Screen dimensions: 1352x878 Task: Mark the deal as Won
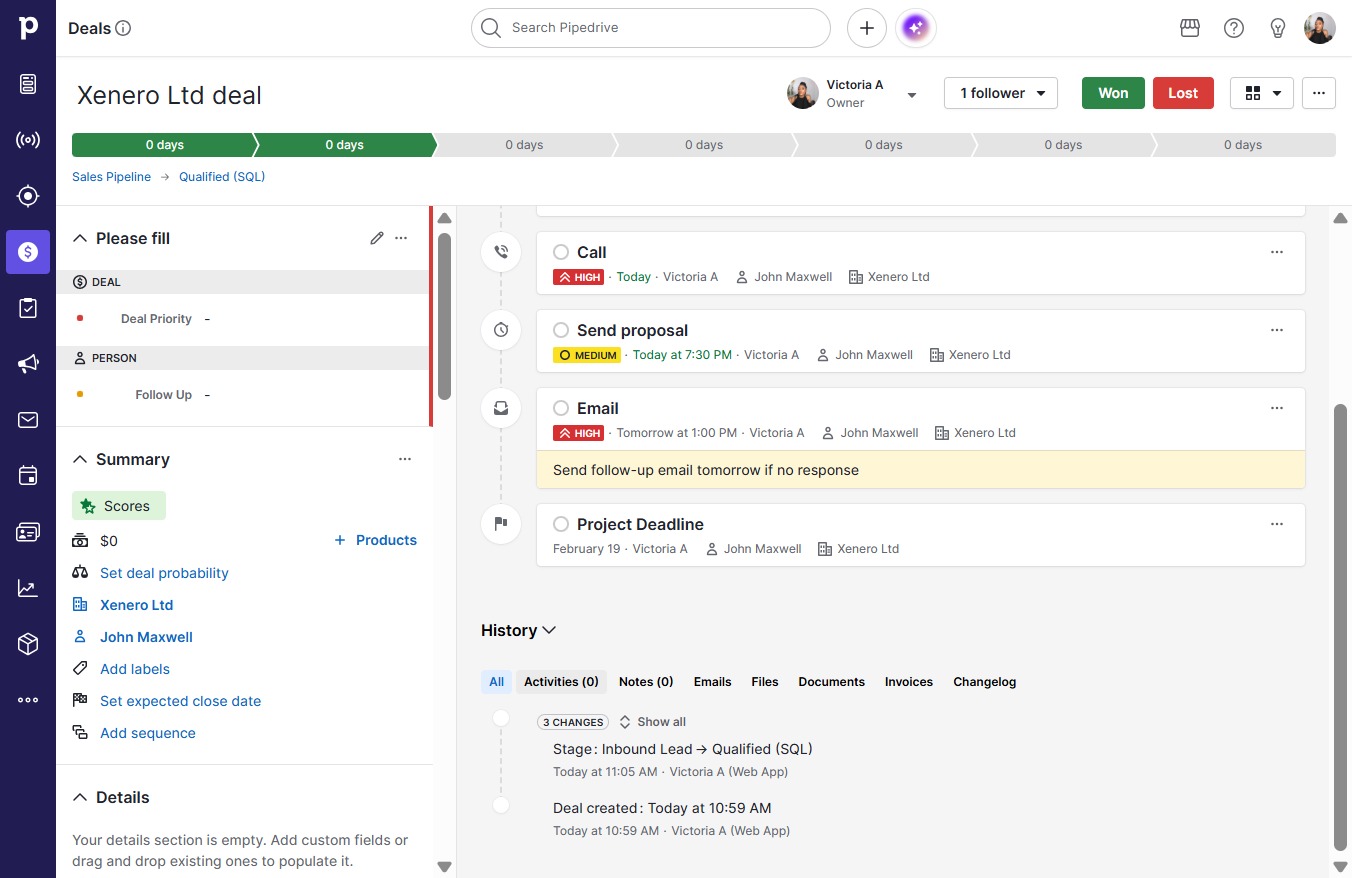pos(1113,93)
